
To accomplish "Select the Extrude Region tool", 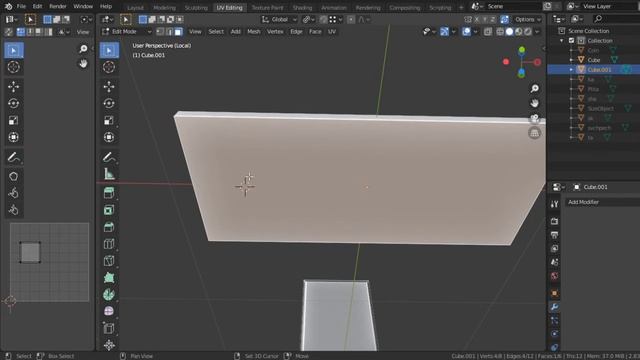I will 109,193.
